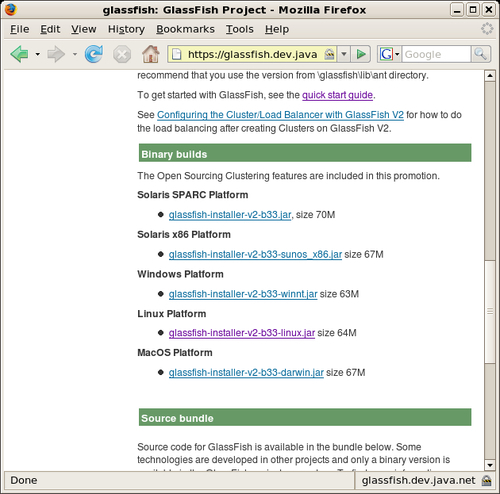500x494 pixels.
Task: Click the Source bundle section header
Action: click(x=305, y=417)
